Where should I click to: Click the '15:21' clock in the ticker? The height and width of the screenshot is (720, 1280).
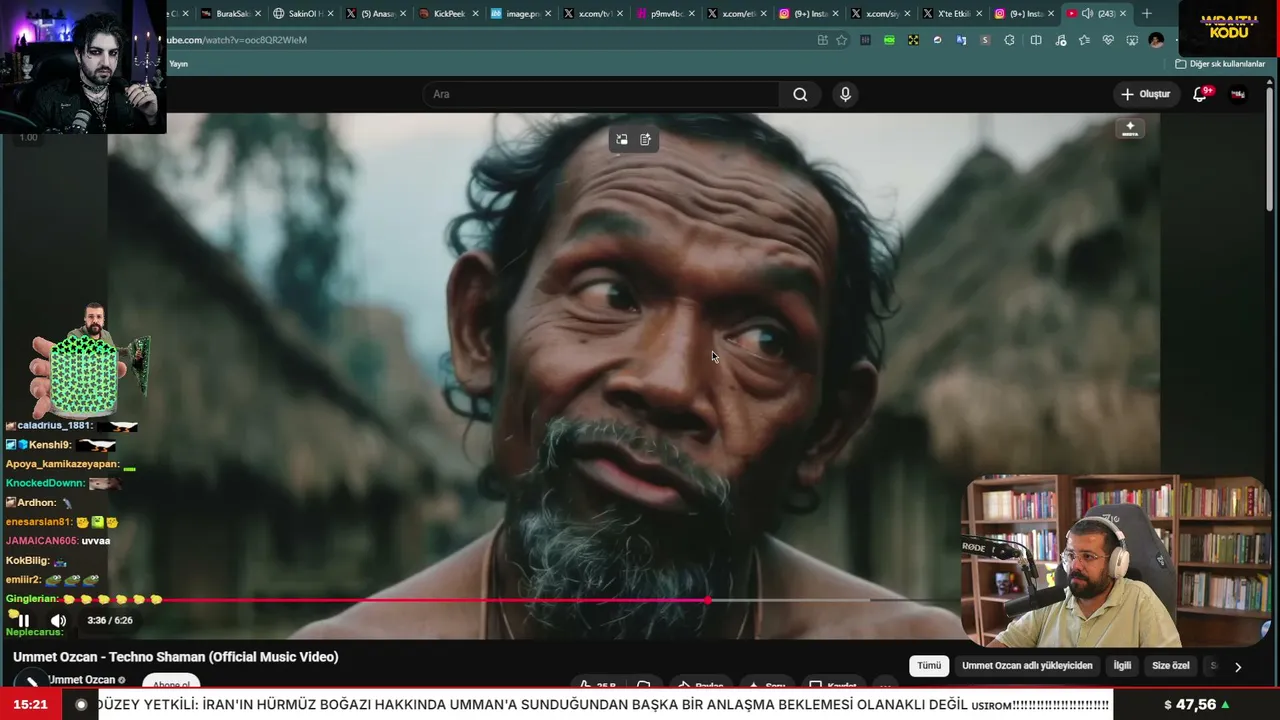click(x=31, y=705)
